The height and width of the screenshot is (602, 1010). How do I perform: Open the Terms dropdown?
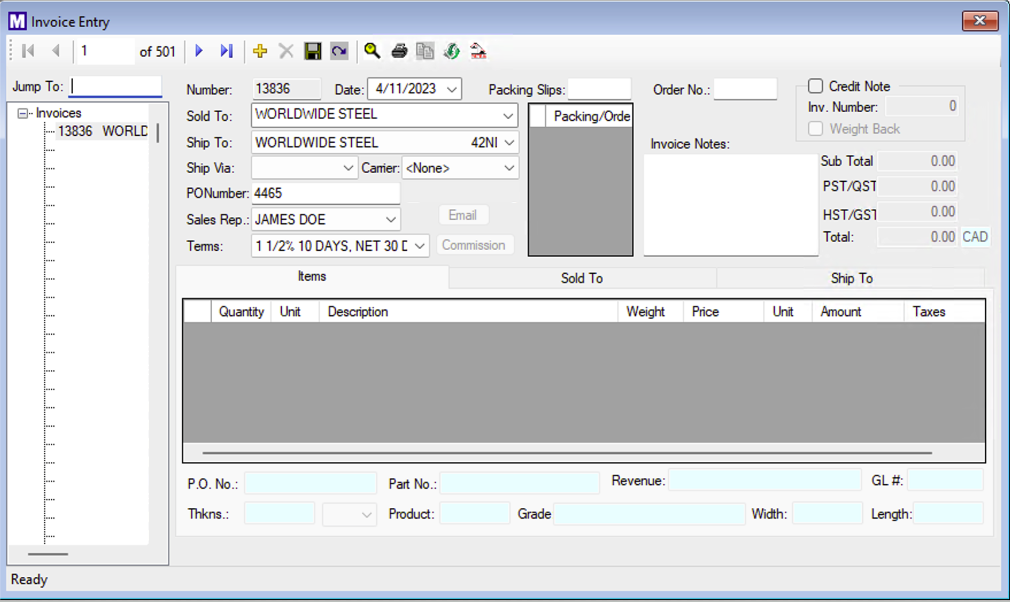(419, 246)
